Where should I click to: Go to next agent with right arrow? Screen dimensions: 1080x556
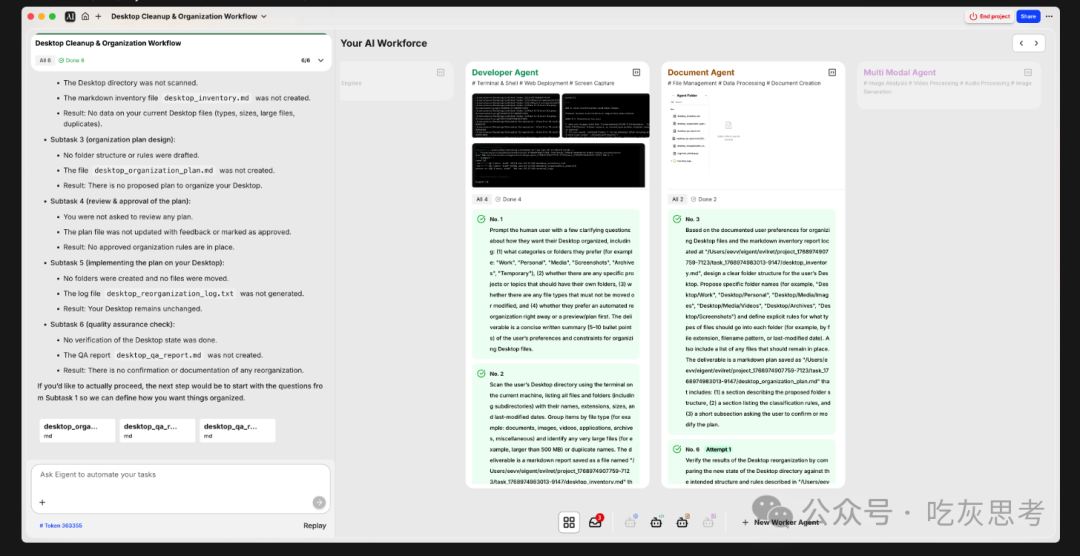coord(1037,43)
